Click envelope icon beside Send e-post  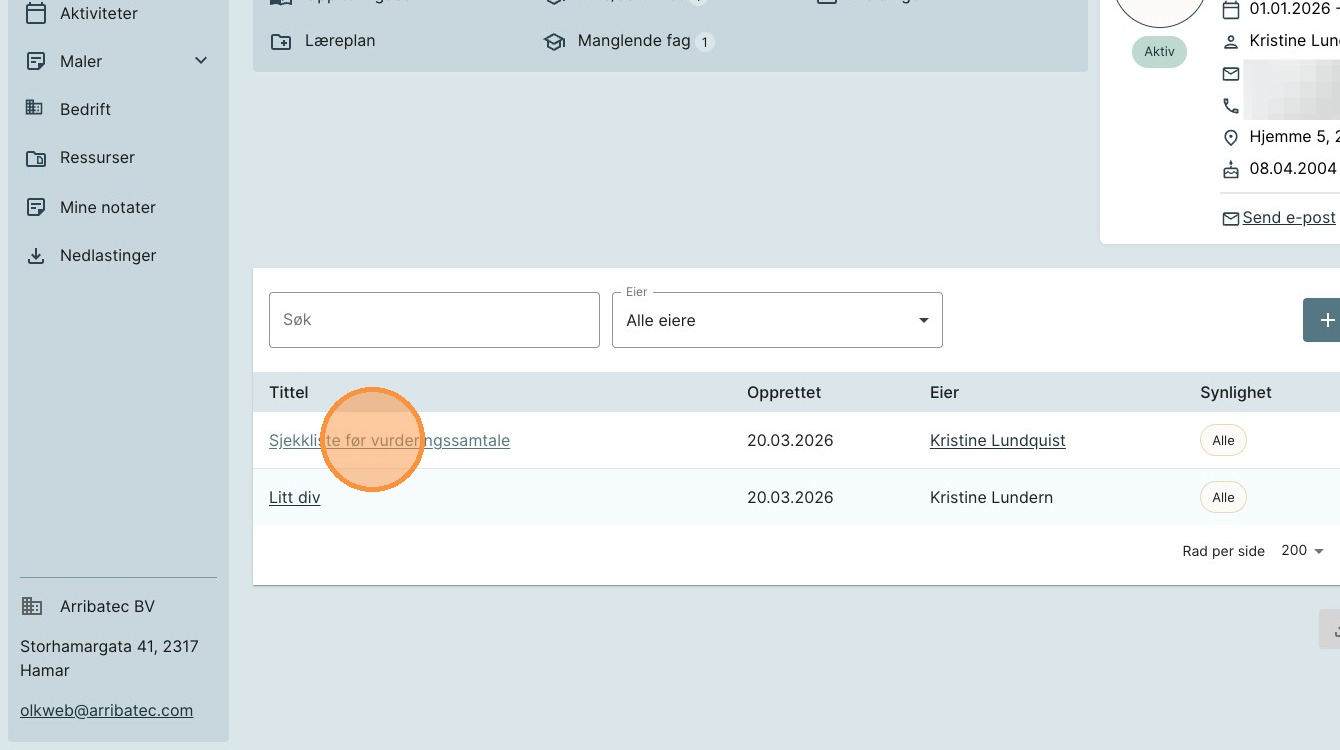point(1230,218)
